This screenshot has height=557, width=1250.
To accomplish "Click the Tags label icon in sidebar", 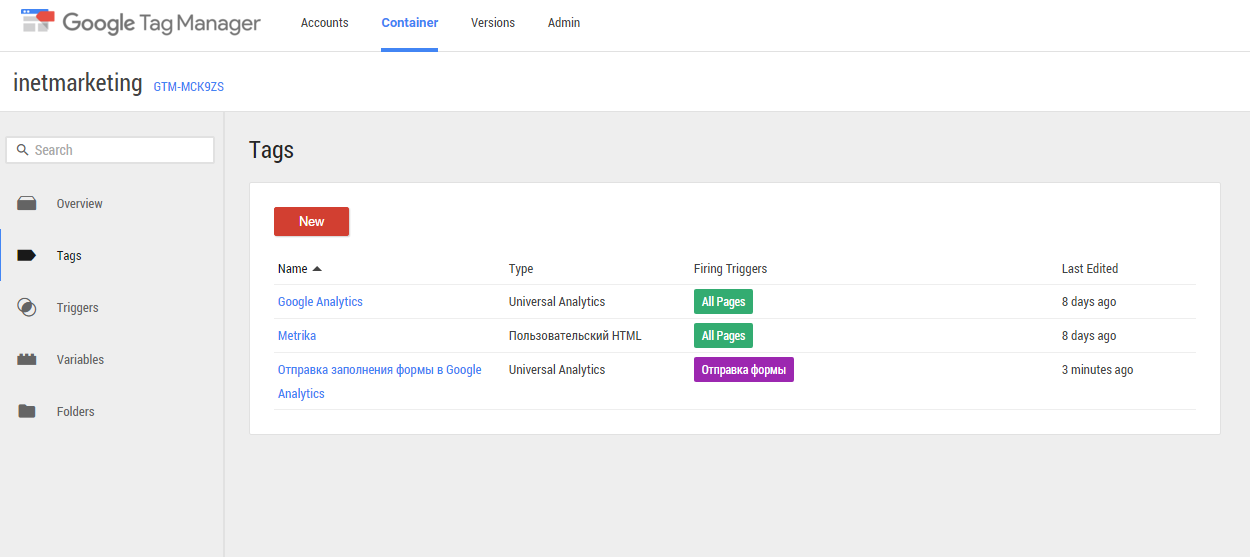I will click(x=27, y=256).
